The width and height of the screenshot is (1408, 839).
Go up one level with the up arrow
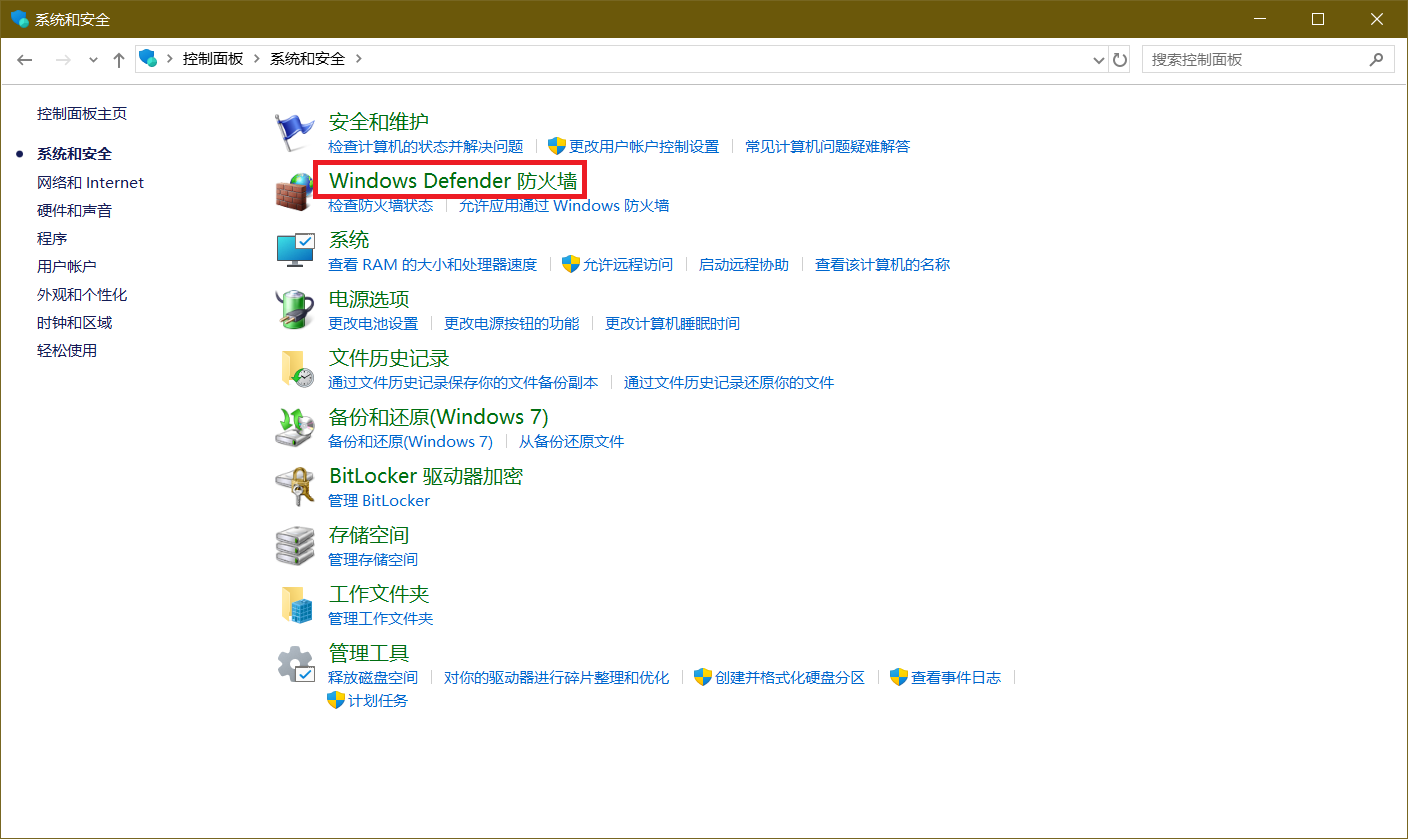click(x=119, y=60)
